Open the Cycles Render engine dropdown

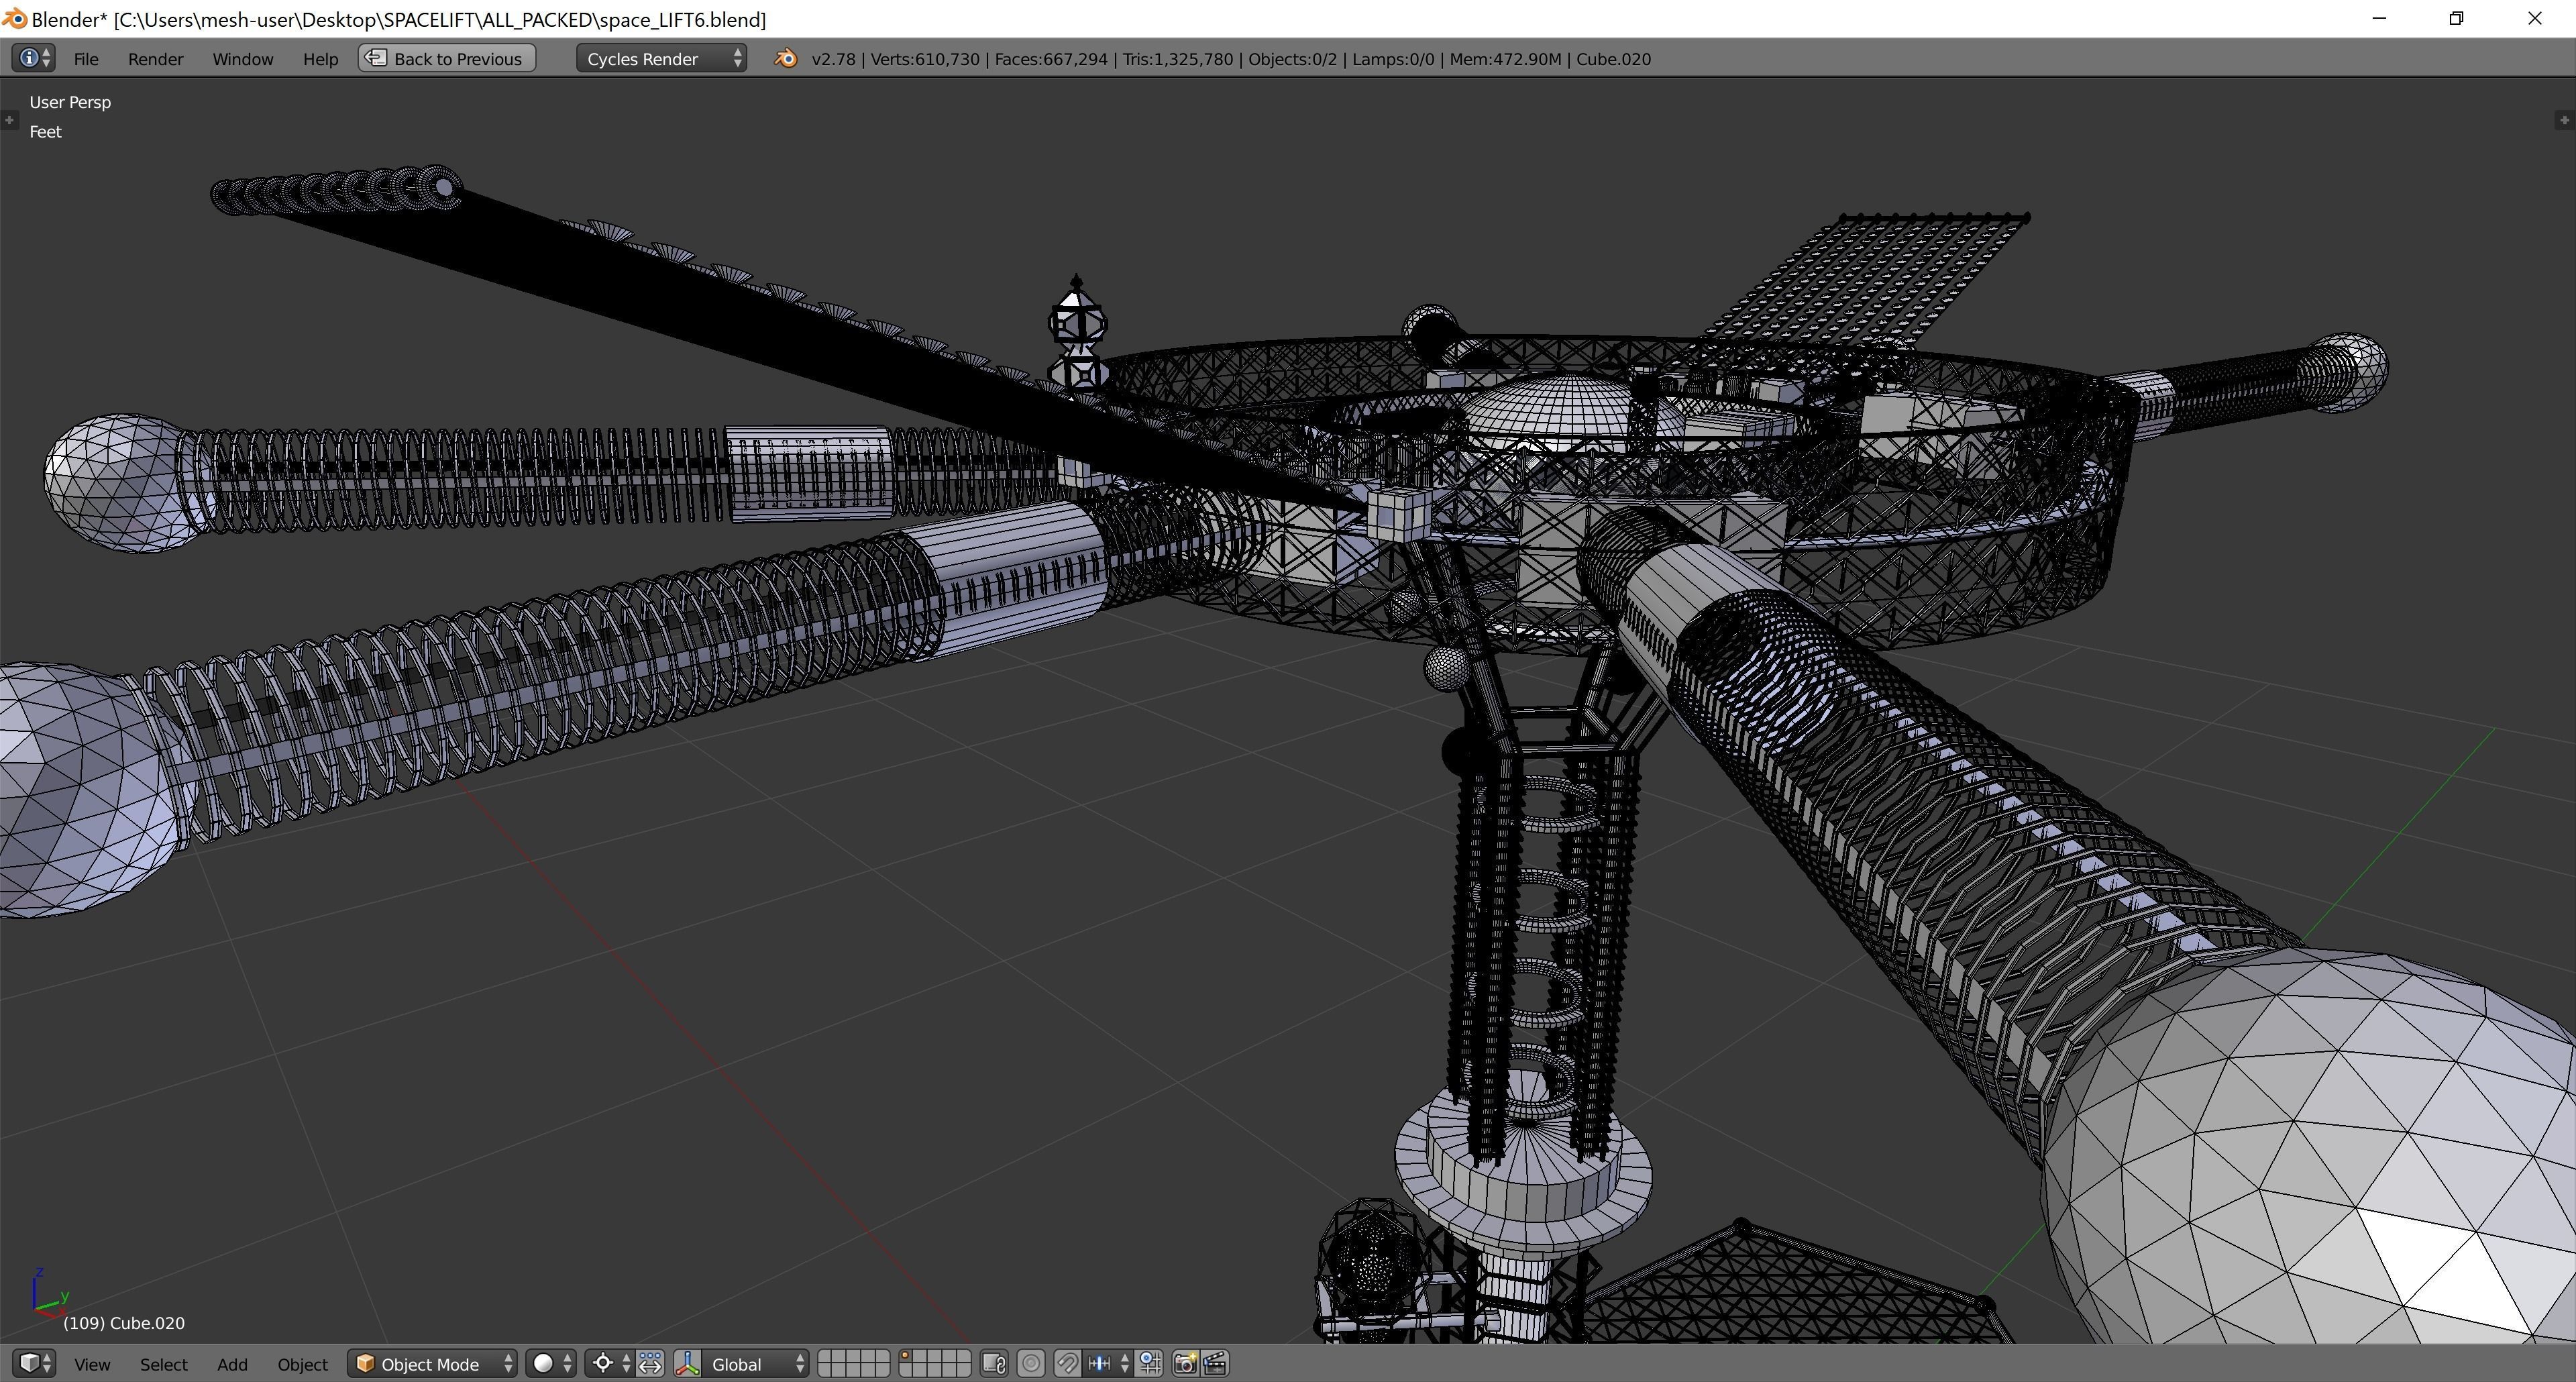(x=661, y=59)
